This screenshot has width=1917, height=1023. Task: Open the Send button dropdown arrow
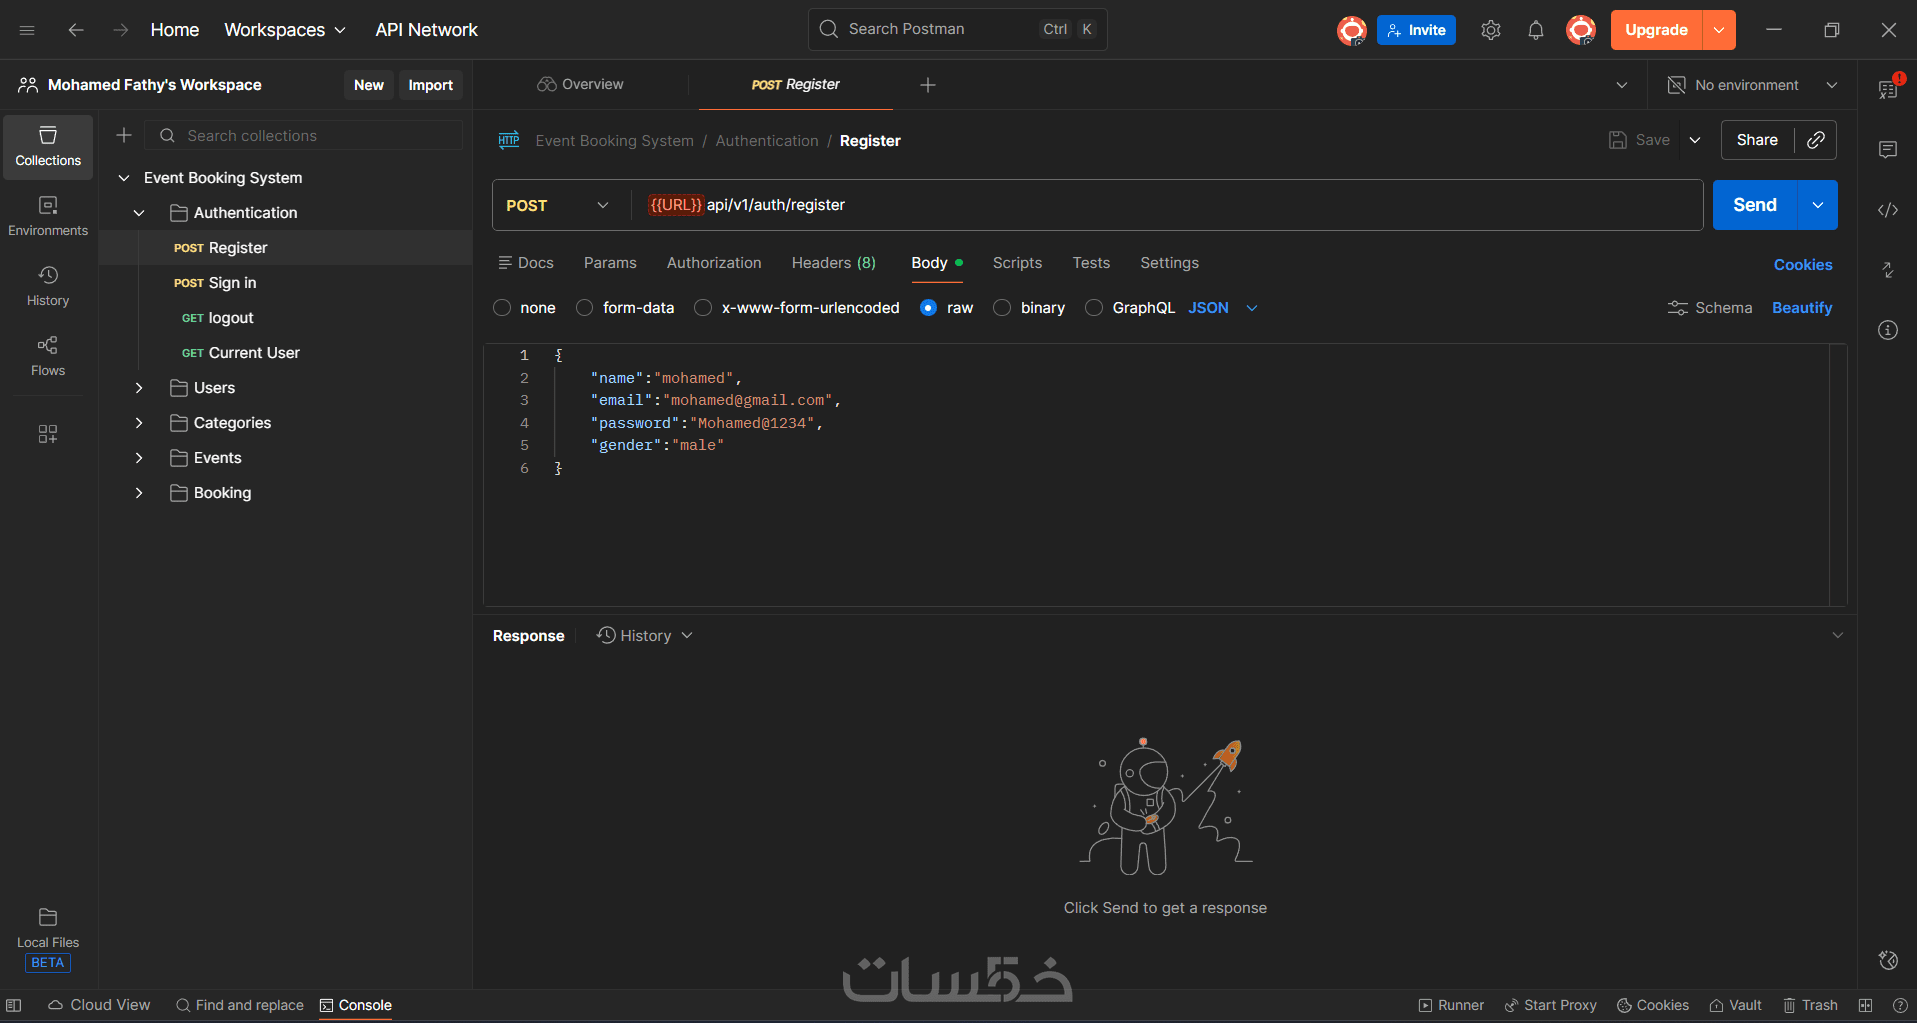pyautogui.click(x=1818, y=205)
